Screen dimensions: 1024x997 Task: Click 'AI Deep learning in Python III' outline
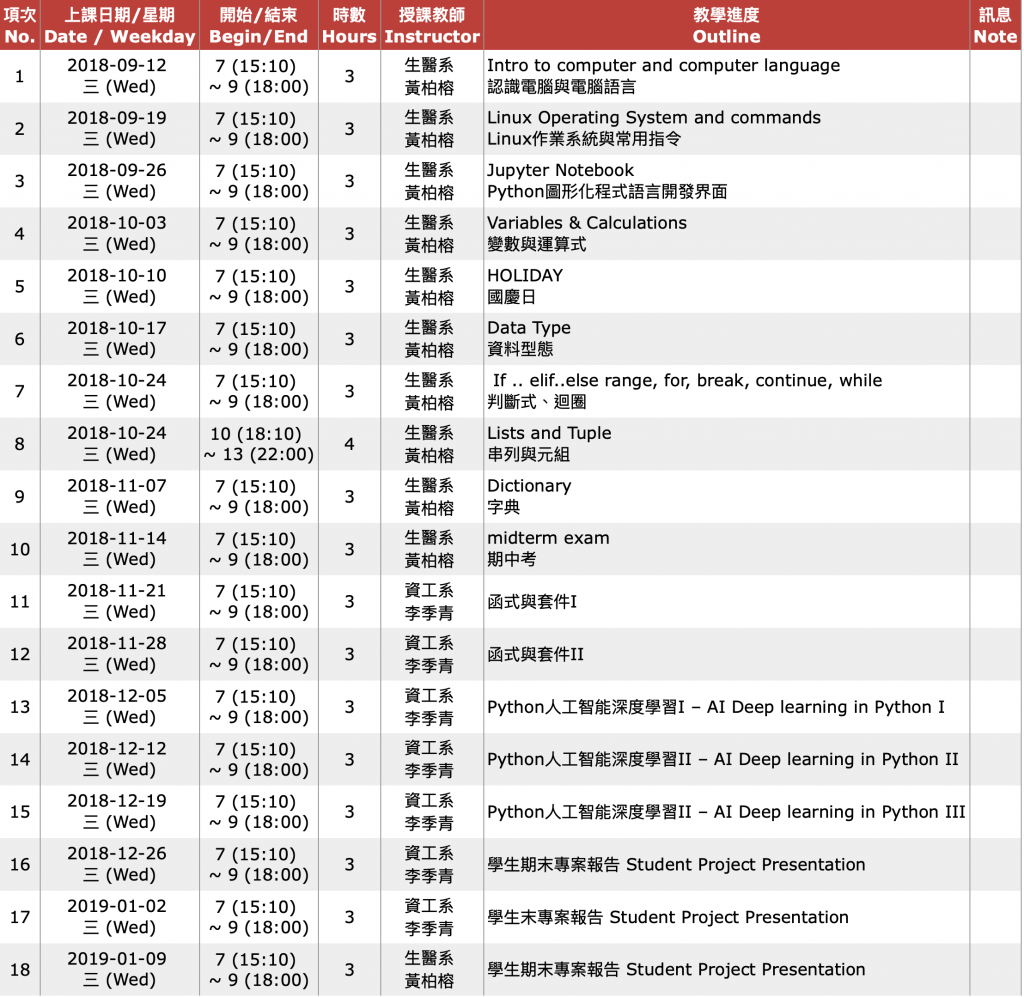(x=726, y=812)
